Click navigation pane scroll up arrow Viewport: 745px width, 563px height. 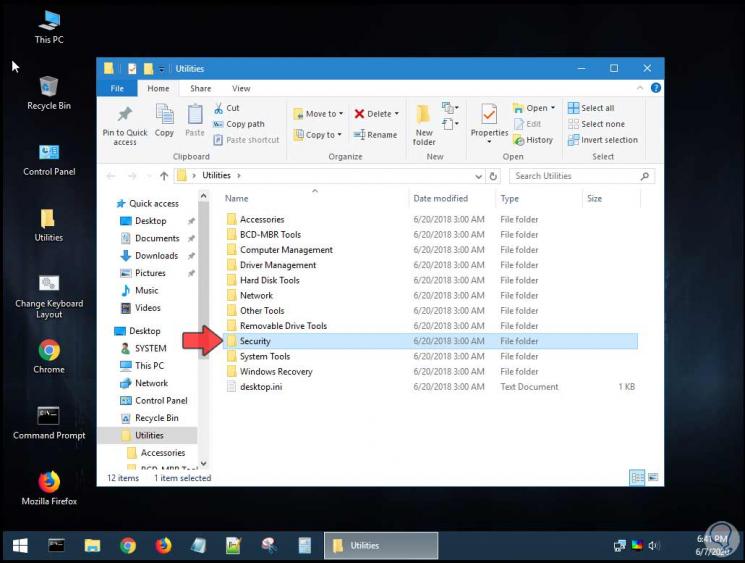pyautogui.click(x=203, y=196)
